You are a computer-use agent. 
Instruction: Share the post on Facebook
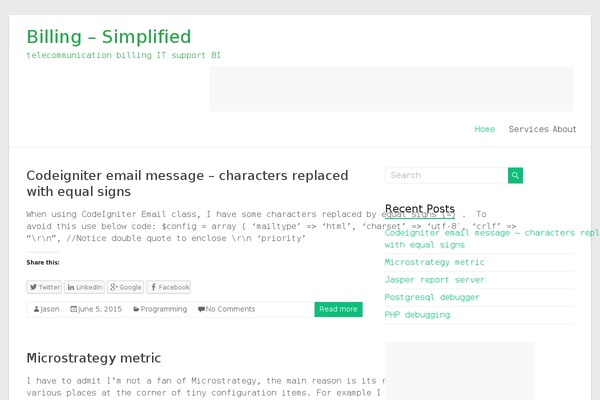pyautogui.click(x=169, y=287)
